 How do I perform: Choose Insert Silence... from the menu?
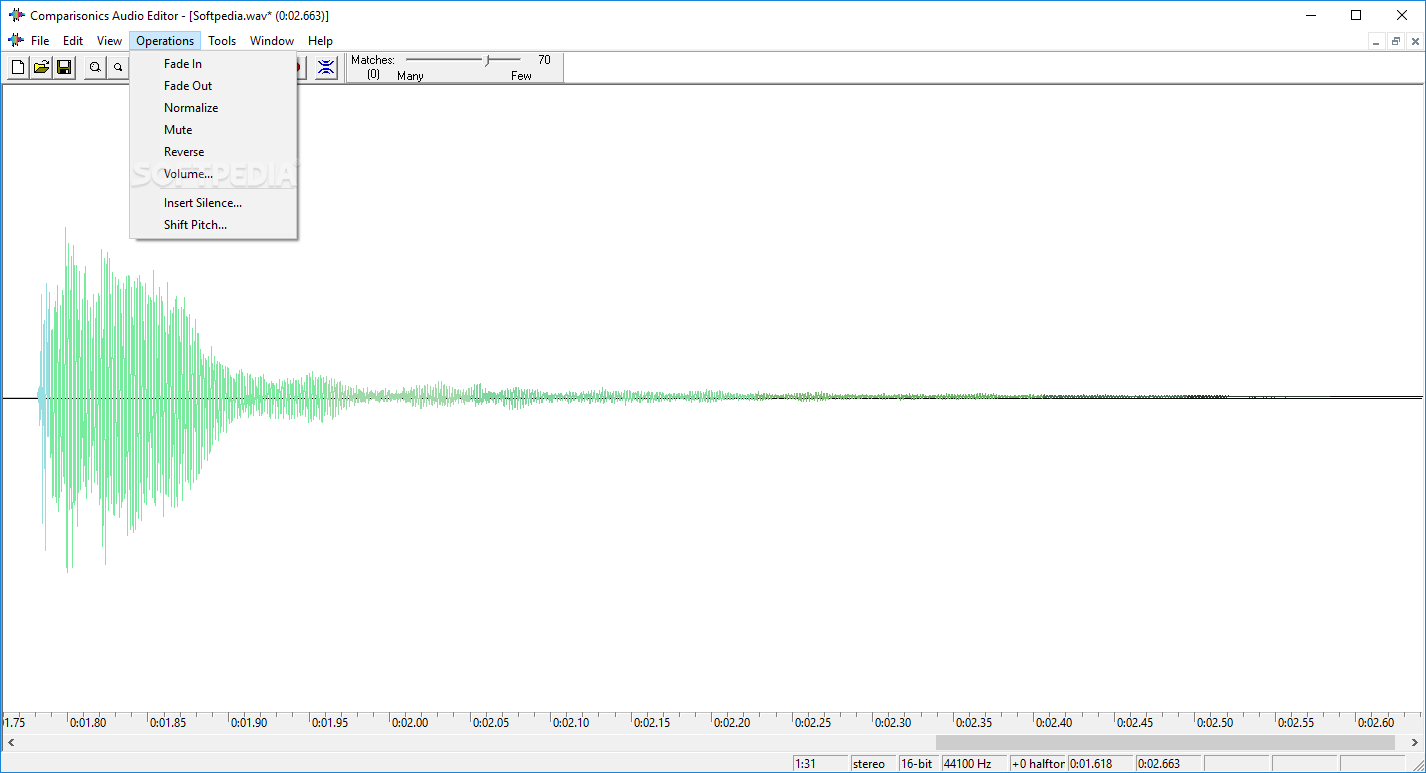(x=213, y=203)
